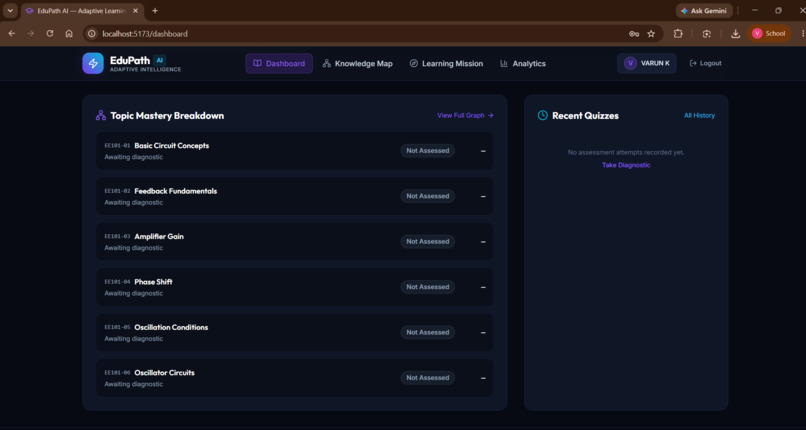This screenshot has height=430, width=806.
Task: Open a new browser tab with plus
Action: (x=155, y=11)
